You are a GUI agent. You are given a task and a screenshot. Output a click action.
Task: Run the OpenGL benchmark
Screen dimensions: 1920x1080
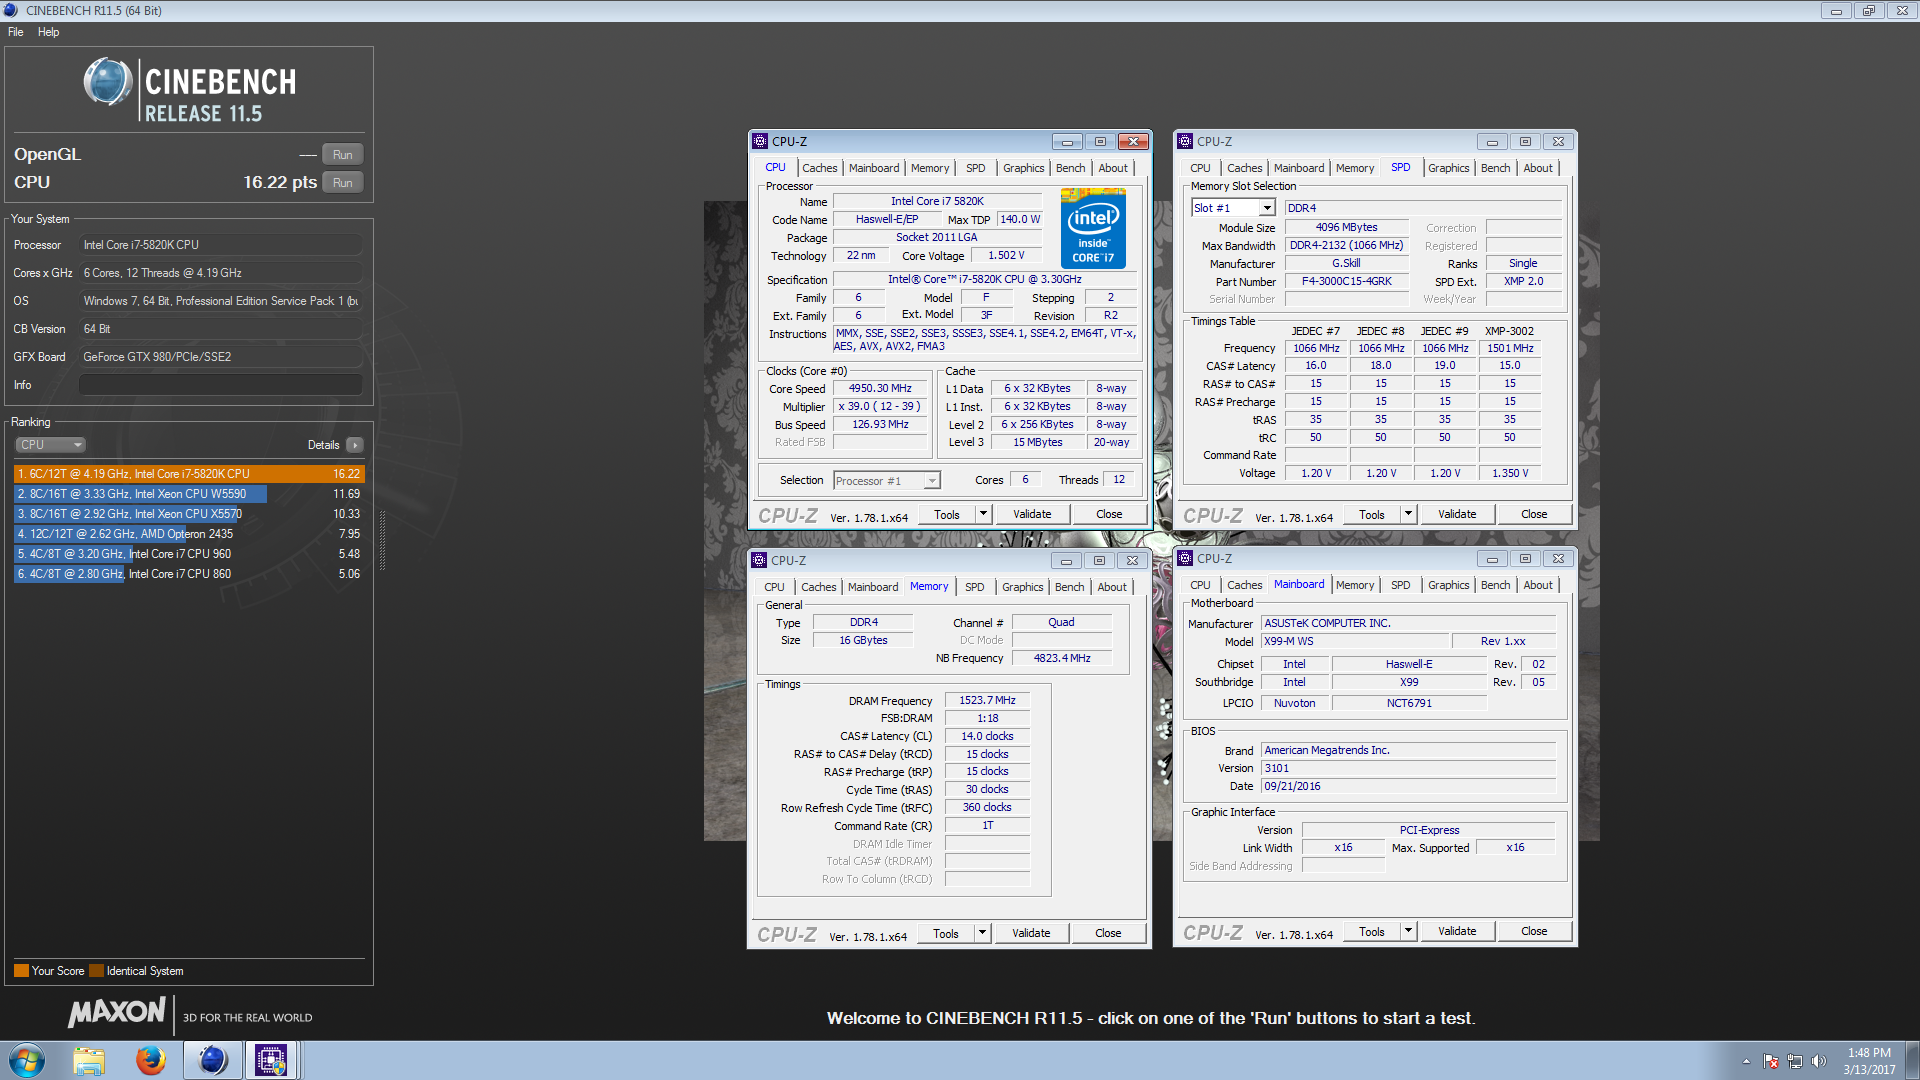click(342, 155)
